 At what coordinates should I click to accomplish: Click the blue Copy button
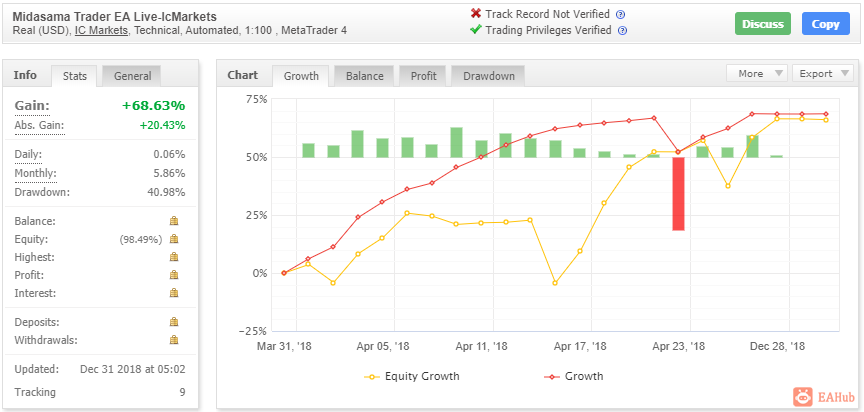[x=825, y=24]
